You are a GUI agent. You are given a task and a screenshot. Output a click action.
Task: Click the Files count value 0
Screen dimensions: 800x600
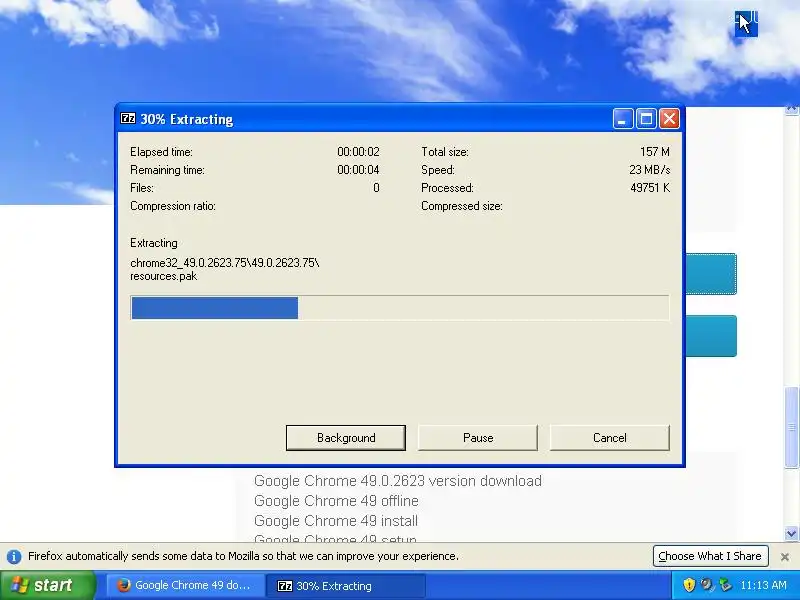pyautogui.click(x=377, y=188)
